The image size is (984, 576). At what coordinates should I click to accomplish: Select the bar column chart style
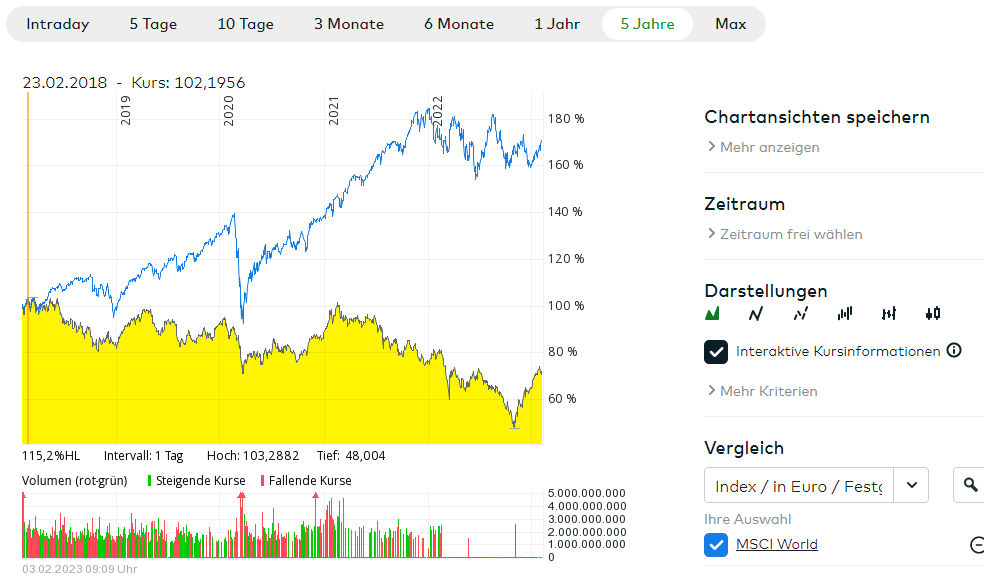[x=845, y=314]
